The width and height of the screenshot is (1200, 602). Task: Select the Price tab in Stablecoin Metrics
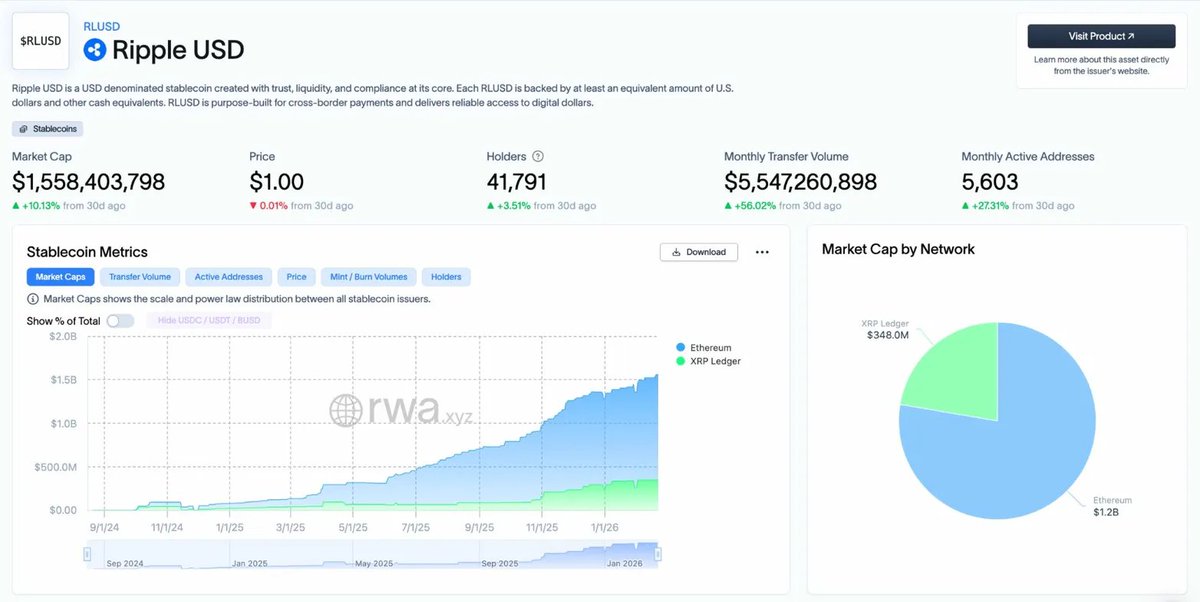[x=296, y=276]
